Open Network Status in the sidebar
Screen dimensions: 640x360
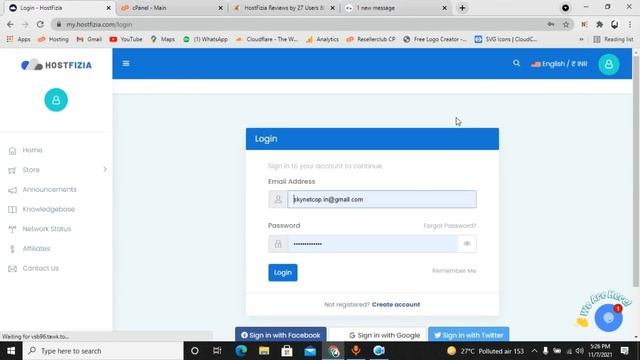coord(47,229)
